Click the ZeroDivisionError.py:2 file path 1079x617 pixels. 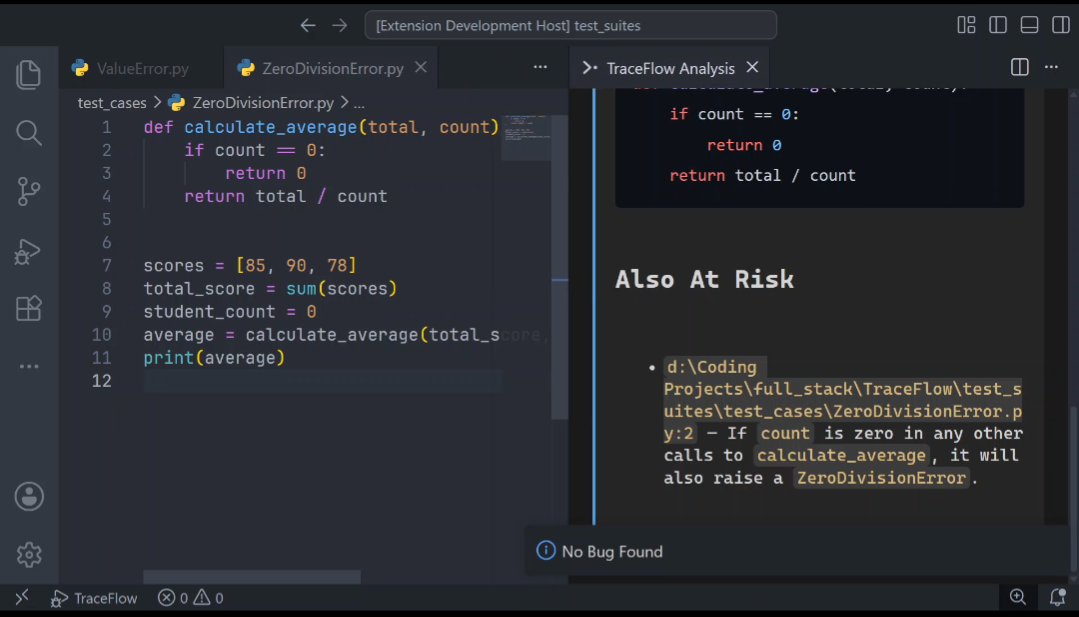coord(842,400)
